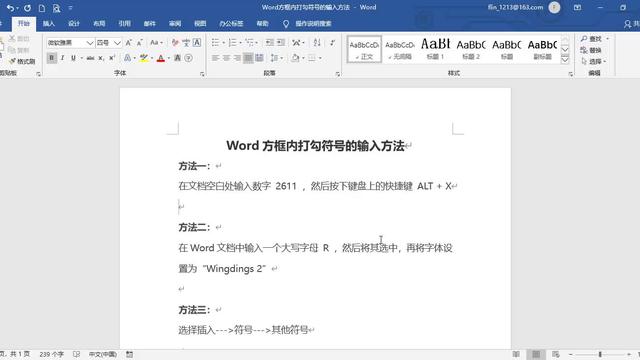Toggle Underline formatting

(73, 58)
